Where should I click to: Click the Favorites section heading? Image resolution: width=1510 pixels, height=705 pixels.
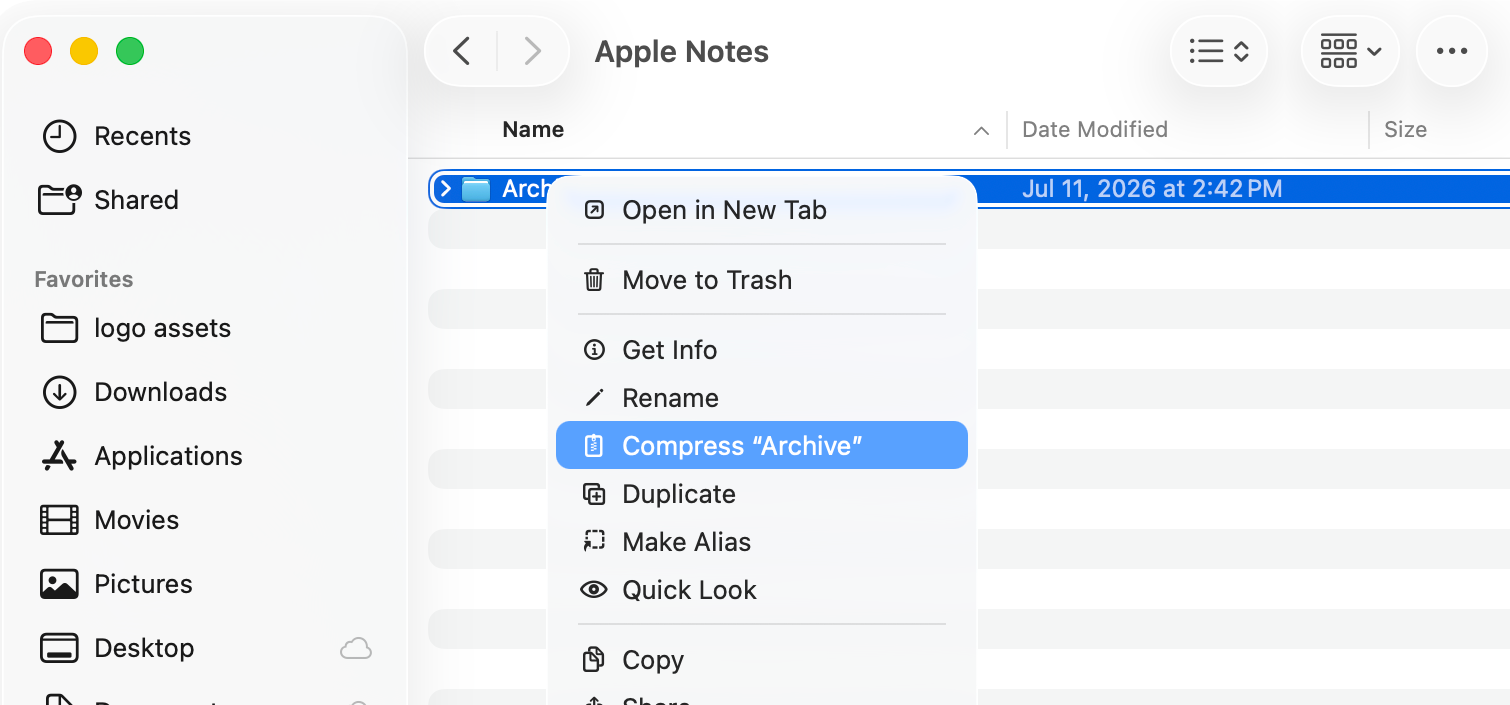84,279
